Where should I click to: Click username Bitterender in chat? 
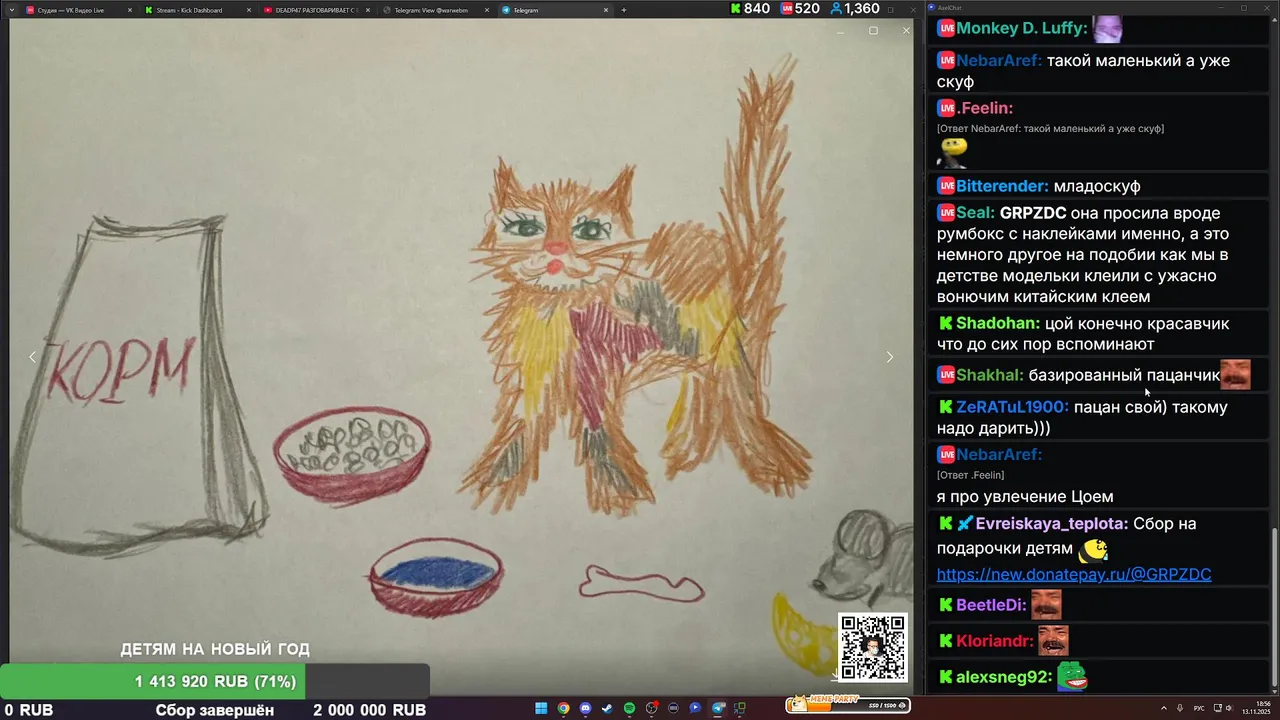[1002, 186]
